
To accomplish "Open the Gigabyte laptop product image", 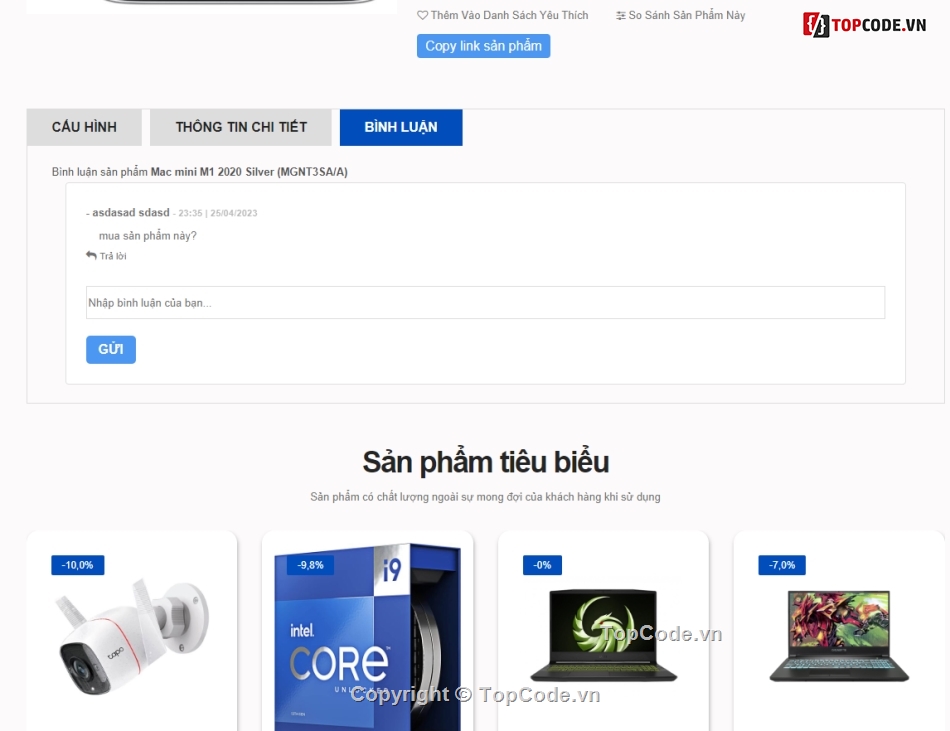I will point(839,636).
